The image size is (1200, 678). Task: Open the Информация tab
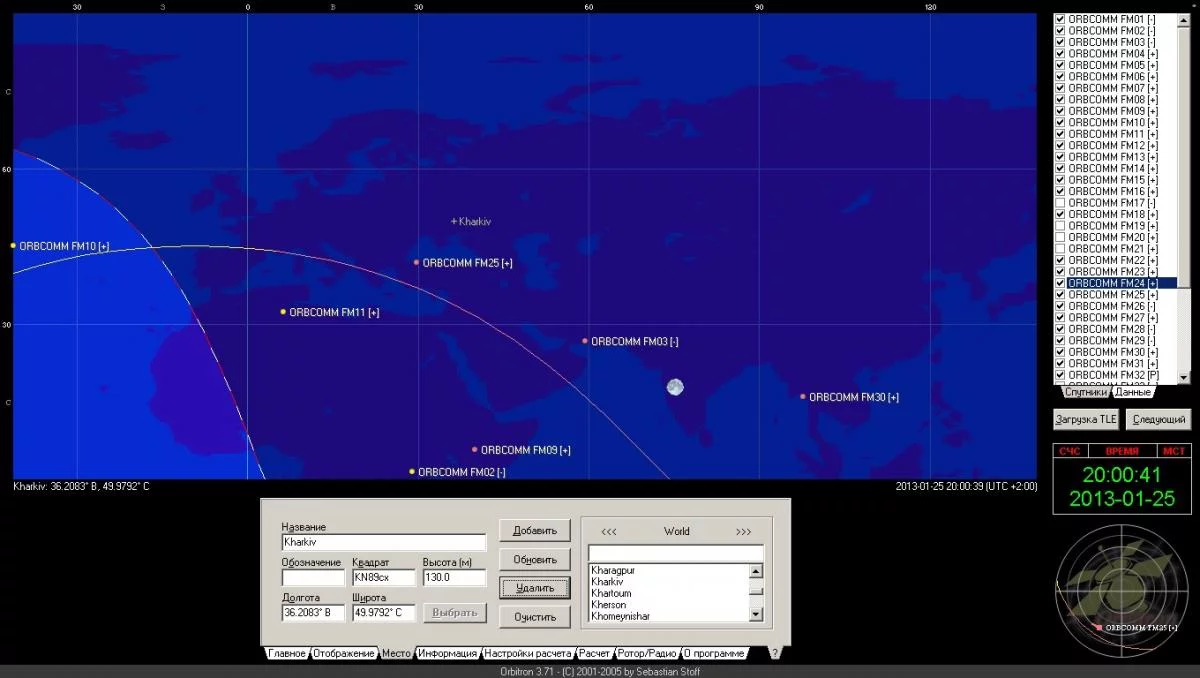(447, 653)
